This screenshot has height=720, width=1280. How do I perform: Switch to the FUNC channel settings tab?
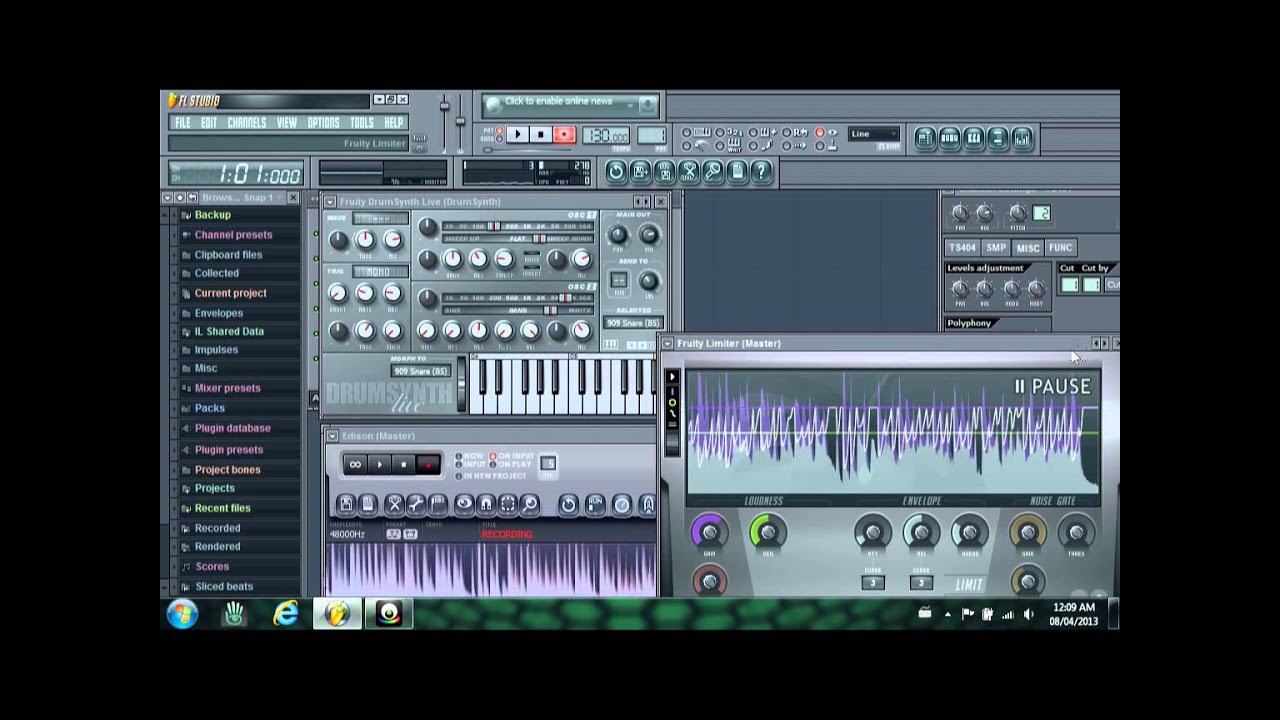1061,248
